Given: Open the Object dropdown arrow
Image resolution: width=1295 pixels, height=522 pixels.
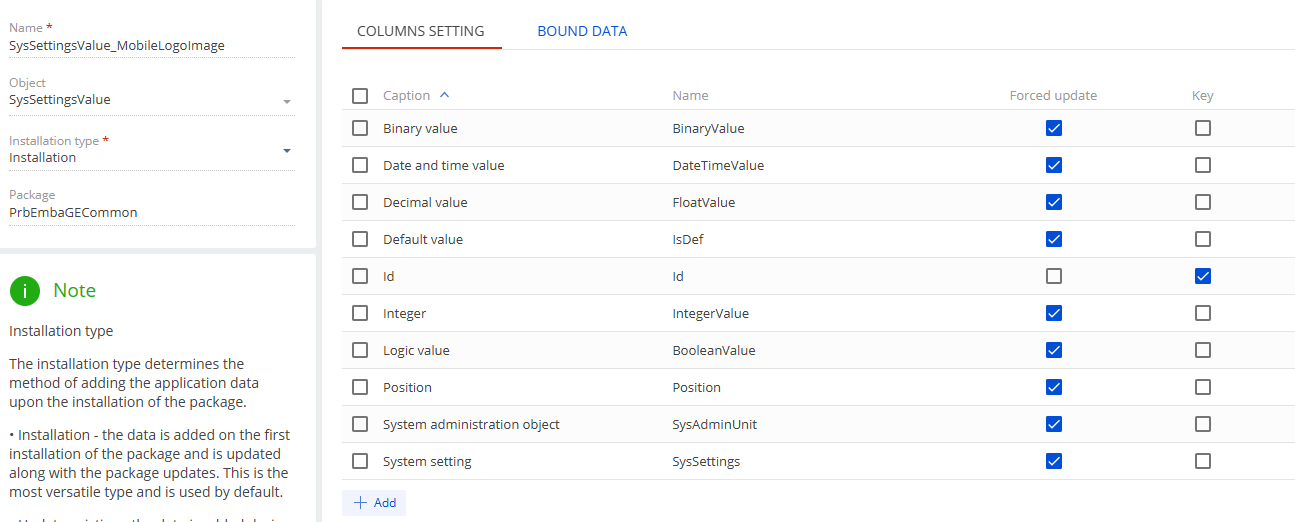Looking at the screenshot, I should pyautogui.click(x=287, y=101).
